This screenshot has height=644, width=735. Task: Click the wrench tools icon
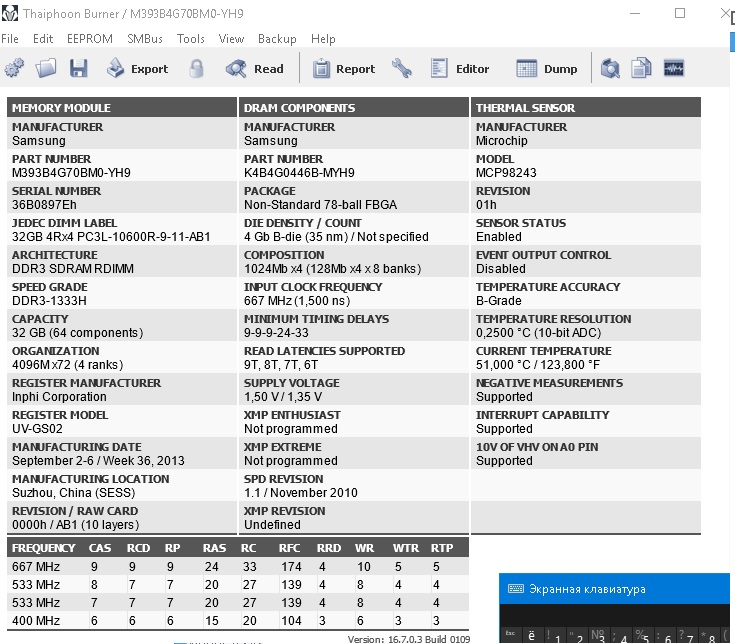[402, 68]
